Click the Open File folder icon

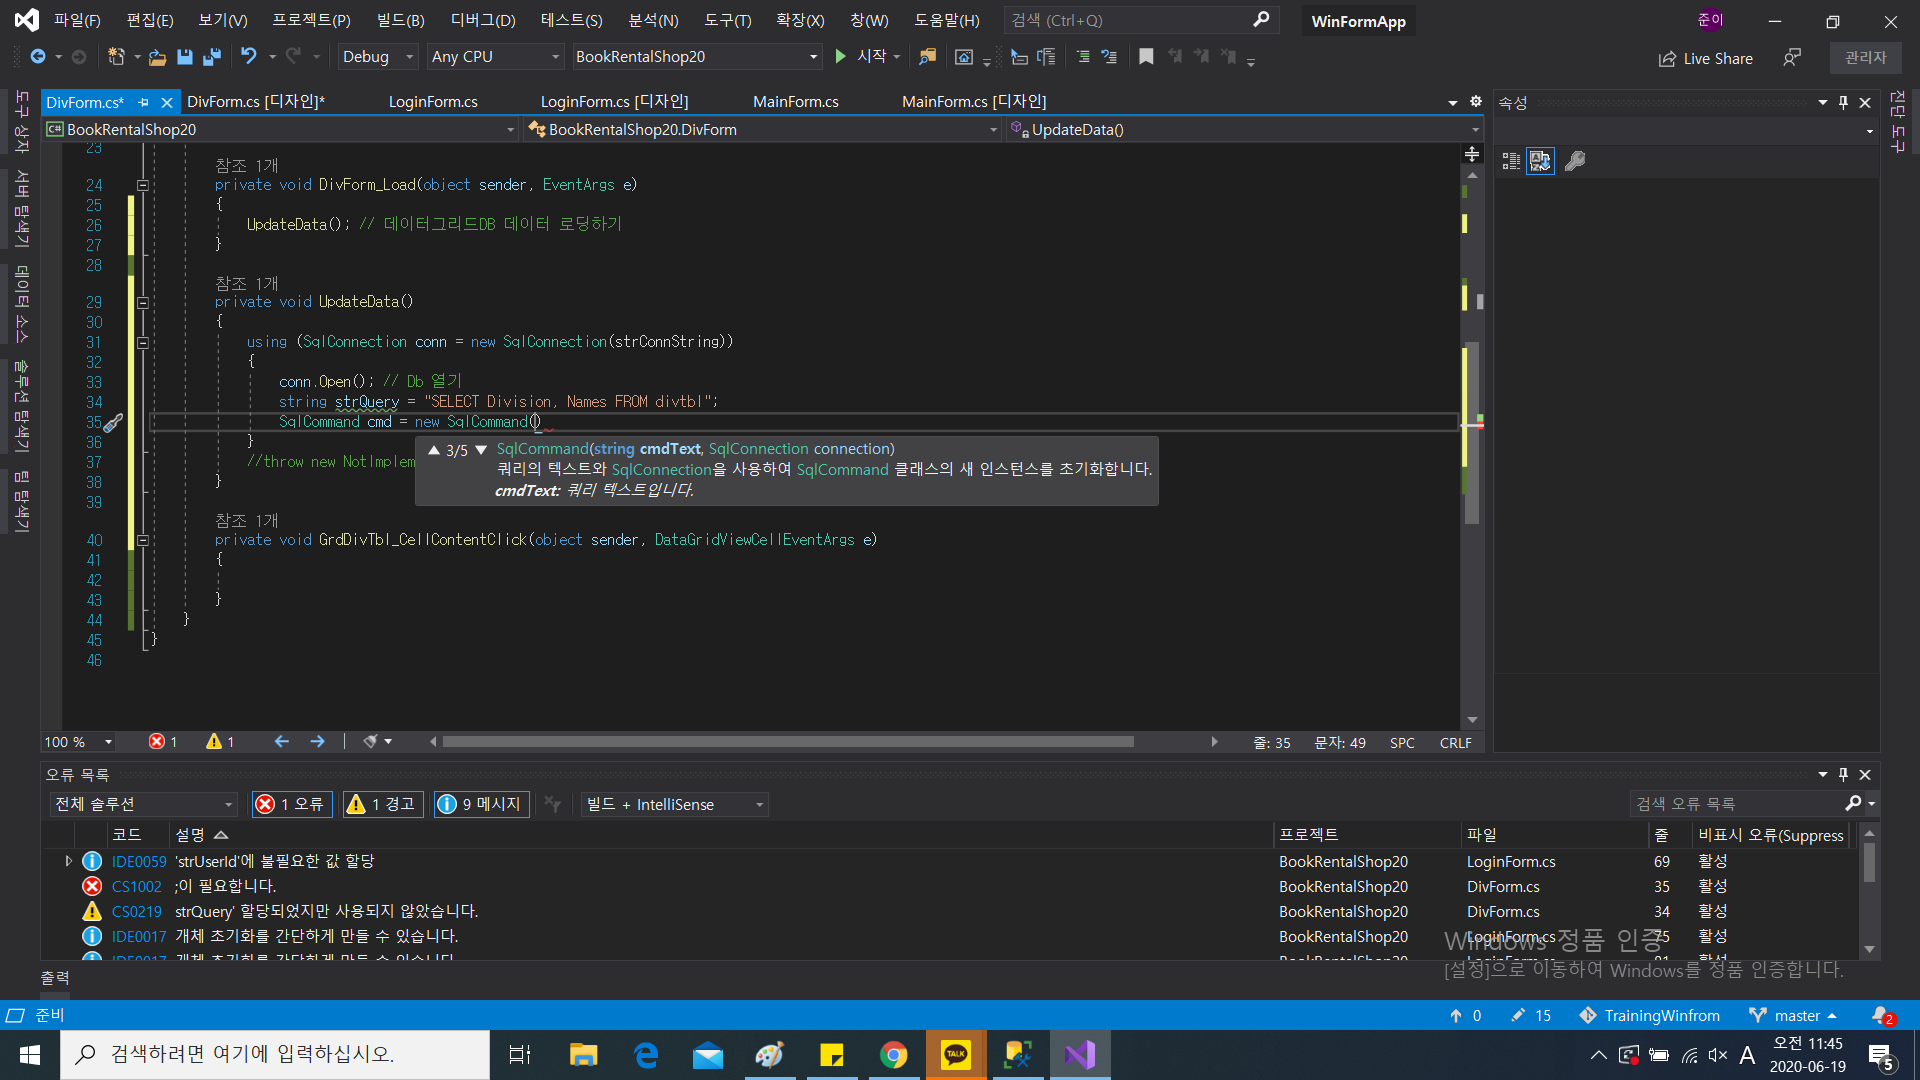pyautogui.click(x=157, y=57)
